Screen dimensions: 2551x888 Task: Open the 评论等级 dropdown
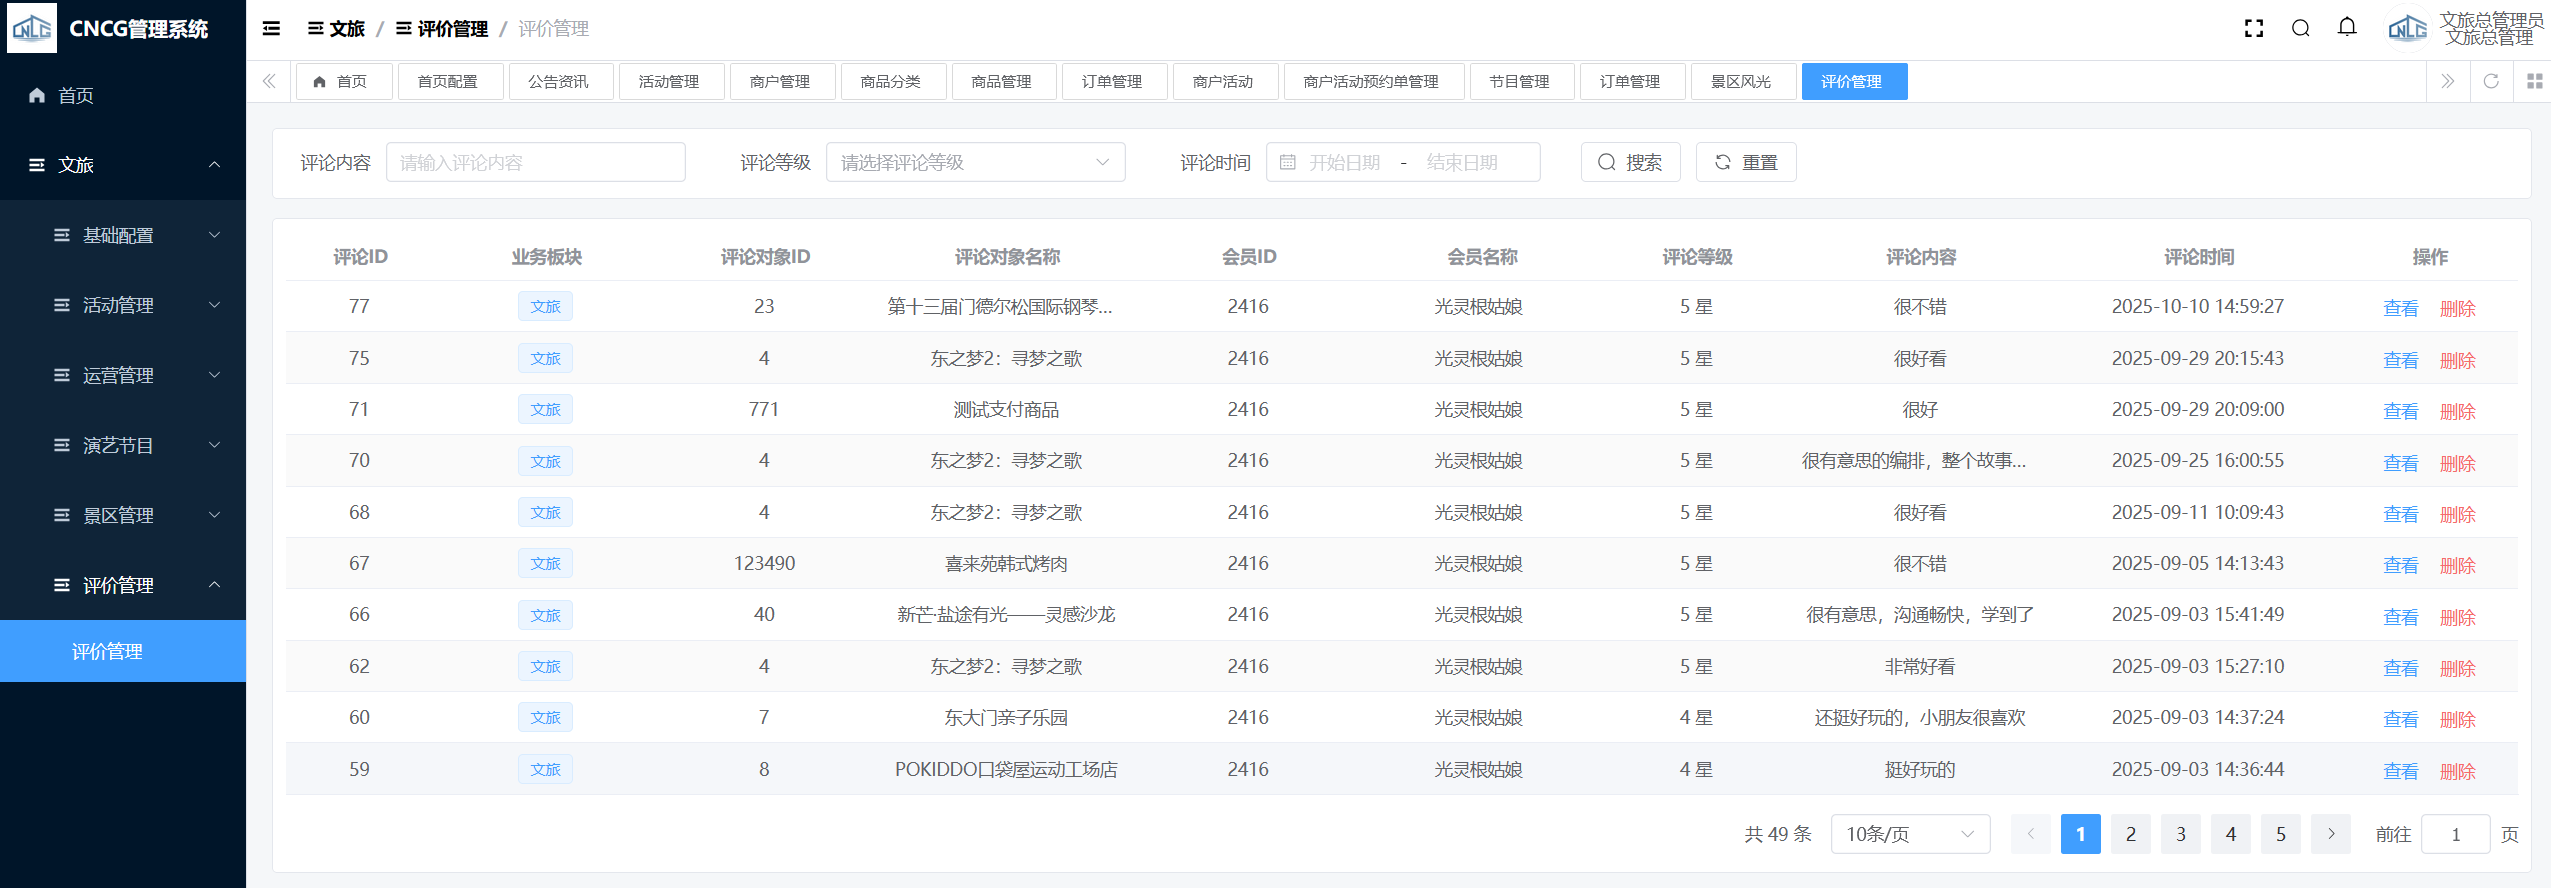(x=975, y=162)
